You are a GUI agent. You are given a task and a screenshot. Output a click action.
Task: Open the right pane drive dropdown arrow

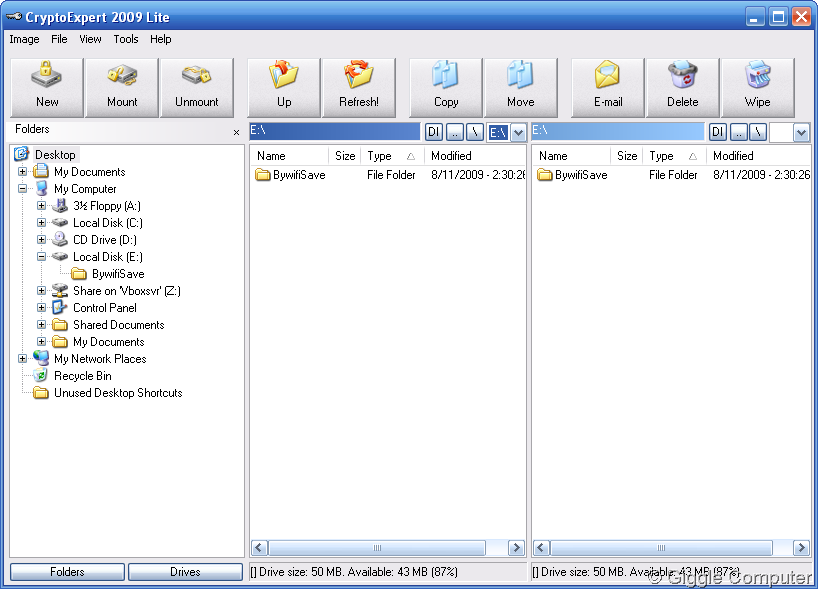coord(802,133)
